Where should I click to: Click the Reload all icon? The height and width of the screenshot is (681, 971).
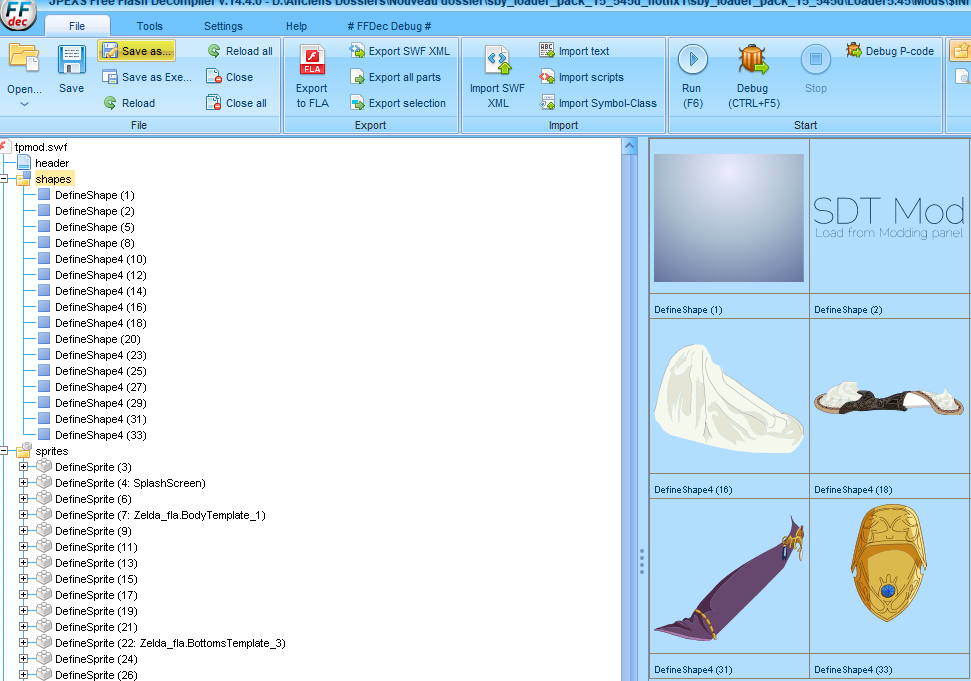[x=214, y=51]
